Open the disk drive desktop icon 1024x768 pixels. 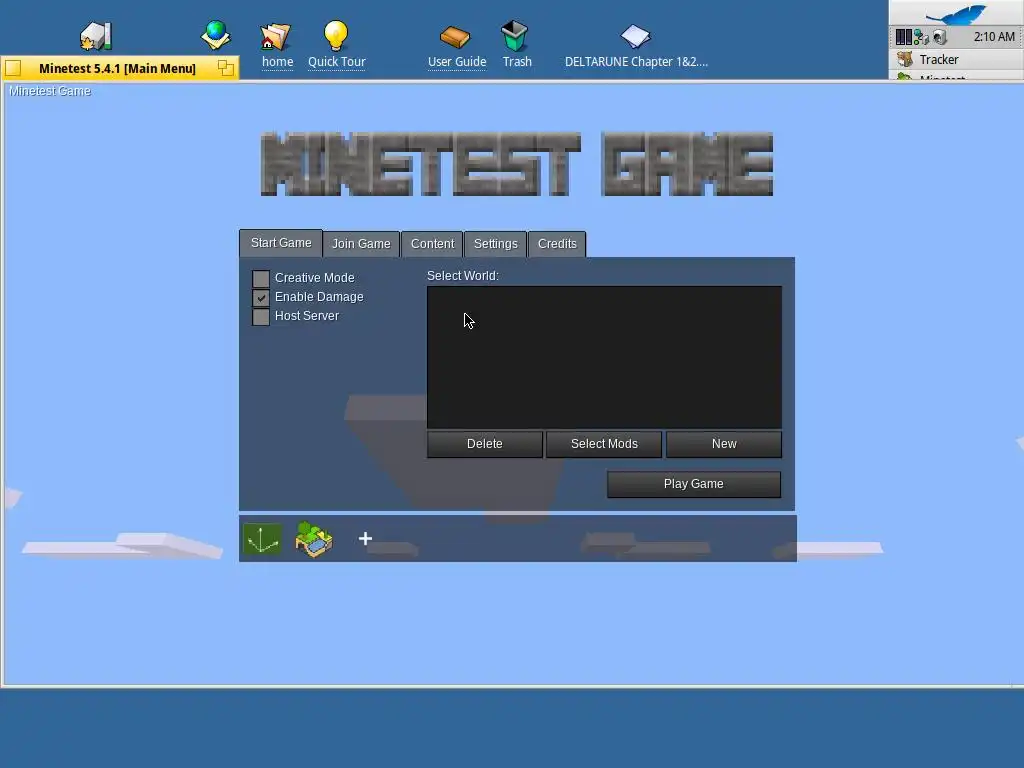(96, 36)
